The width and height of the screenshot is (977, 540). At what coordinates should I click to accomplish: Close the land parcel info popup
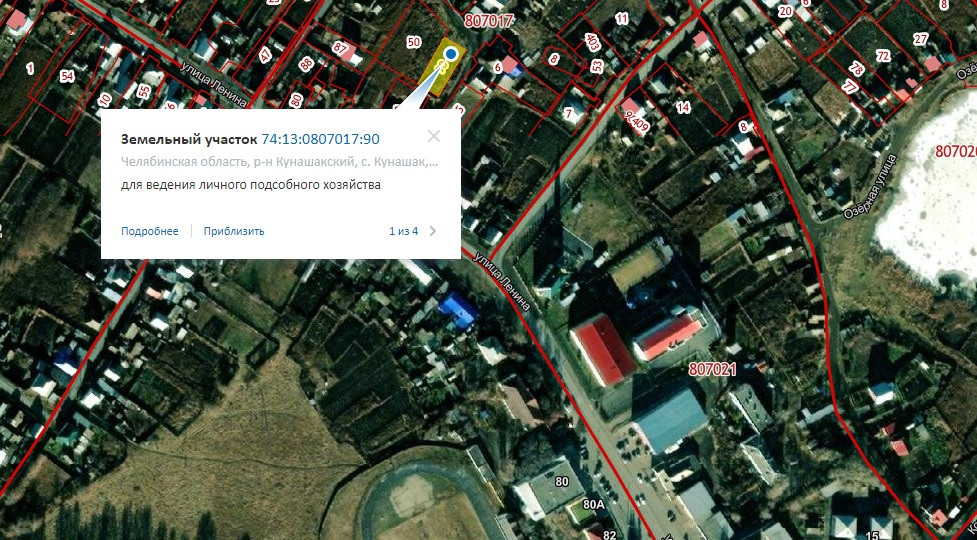point(434,136)
